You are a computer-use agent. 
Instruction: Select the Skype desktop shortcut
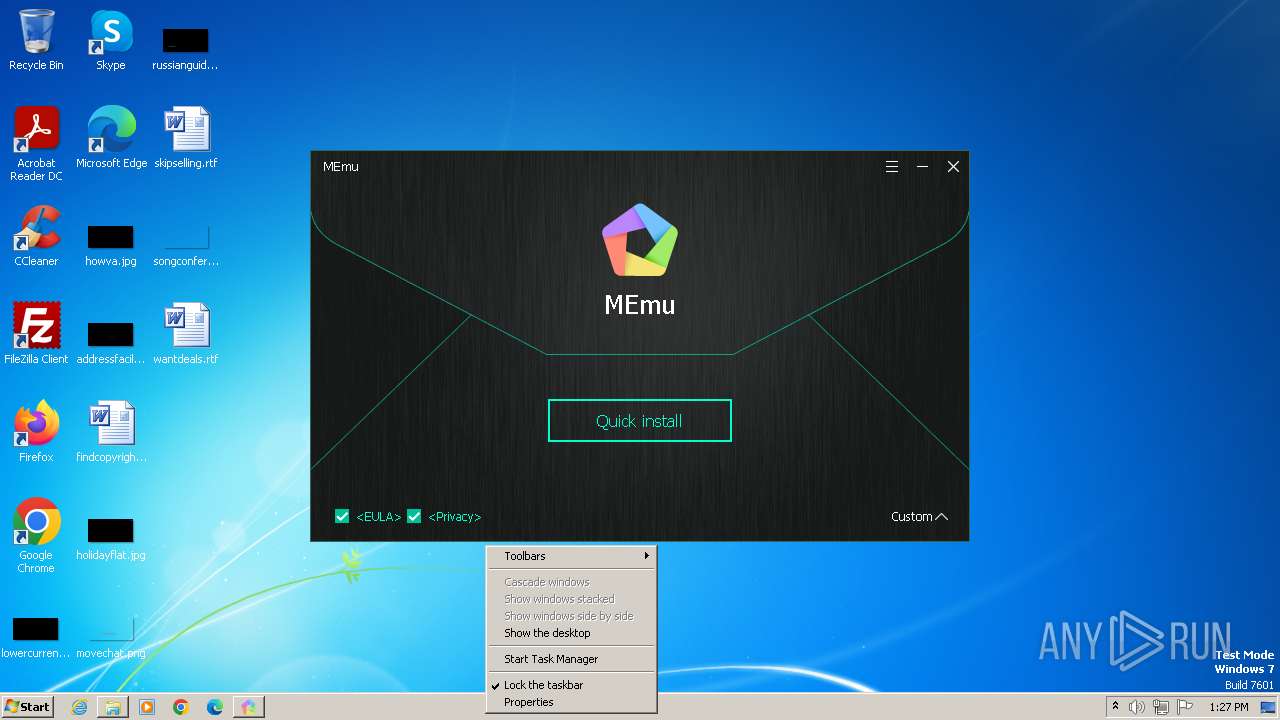pos(111,41)
